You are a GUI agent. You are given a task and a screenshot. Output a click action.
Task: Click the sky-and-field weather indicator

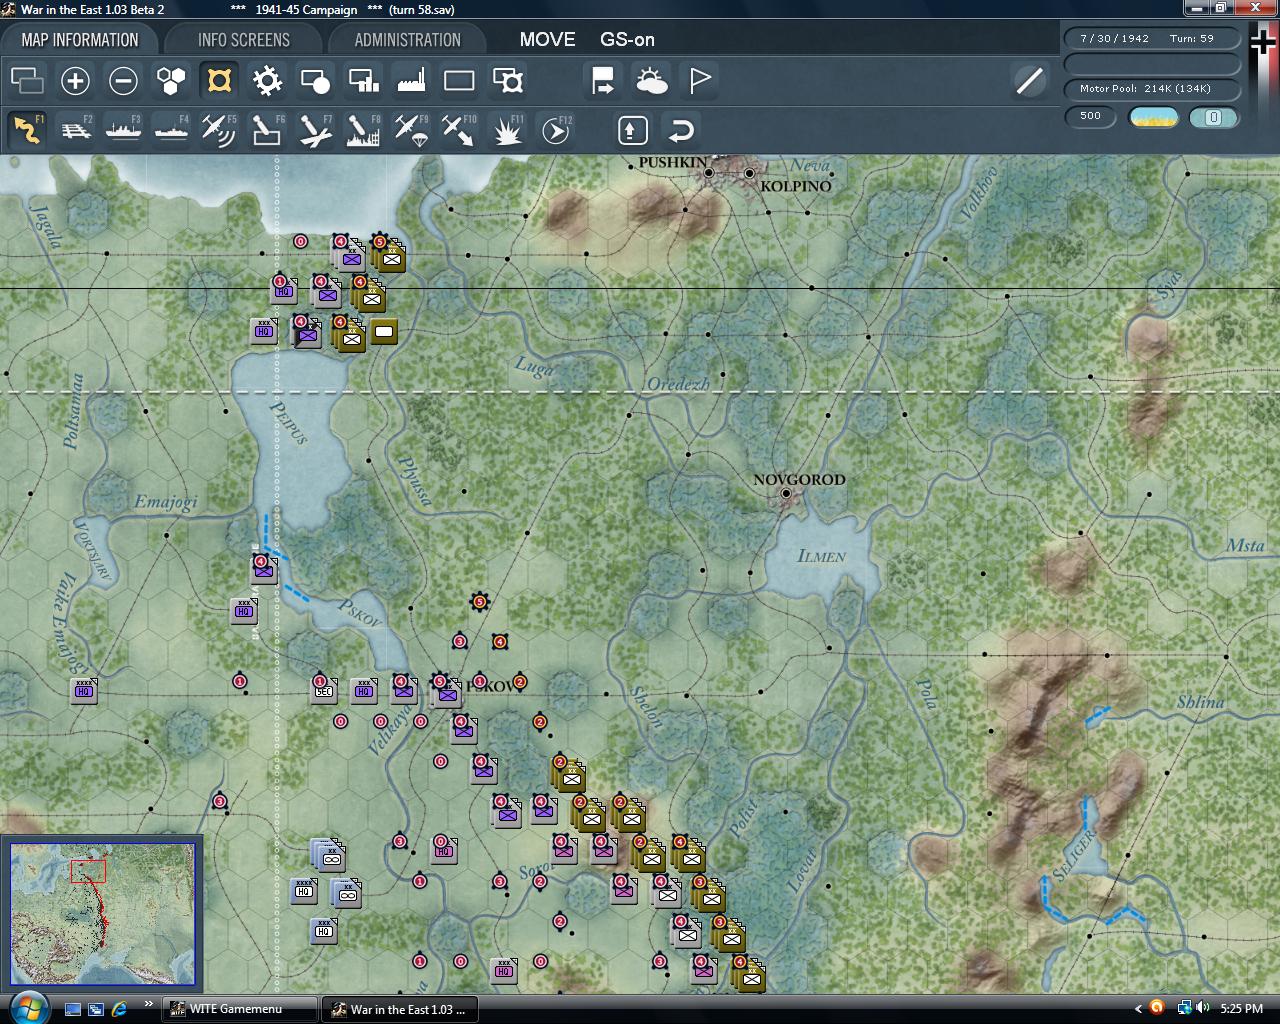[1153, 117]
